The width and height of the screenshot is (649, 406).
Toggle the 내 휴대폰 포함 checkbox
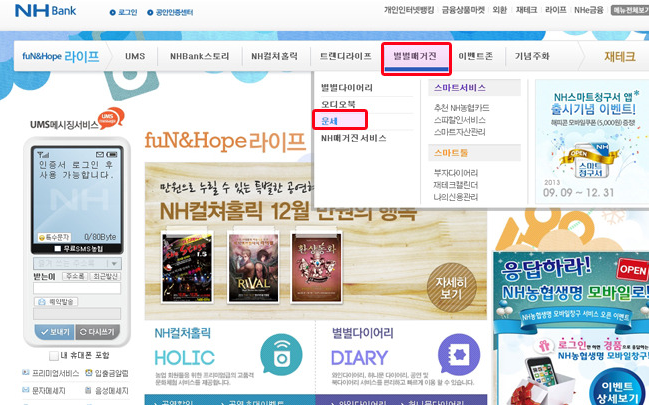tap(53, 356)
